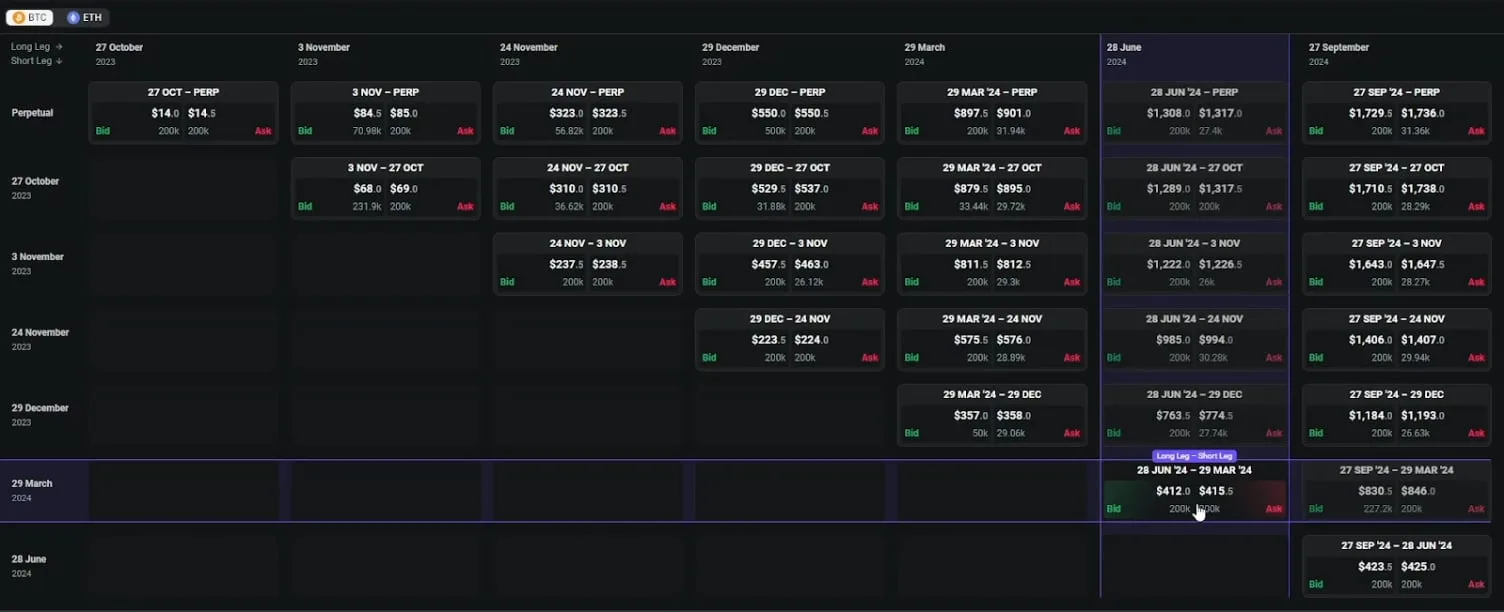Click the $14.5 ask price in 27 OCT – PERP
This screenshot has width=1504, height=612.
[202, 113]
